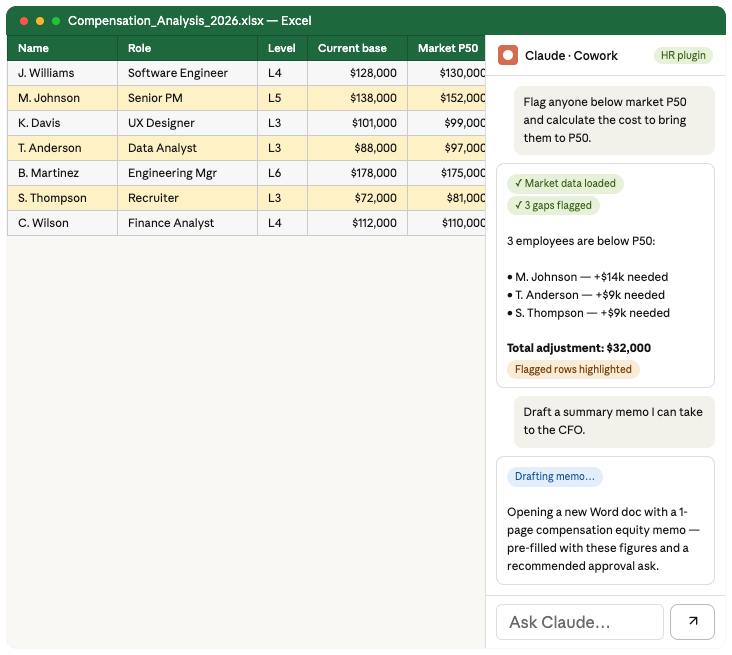Select the L5 level cell
This screenshot has width=732, height=655.
tap(282, 98)
